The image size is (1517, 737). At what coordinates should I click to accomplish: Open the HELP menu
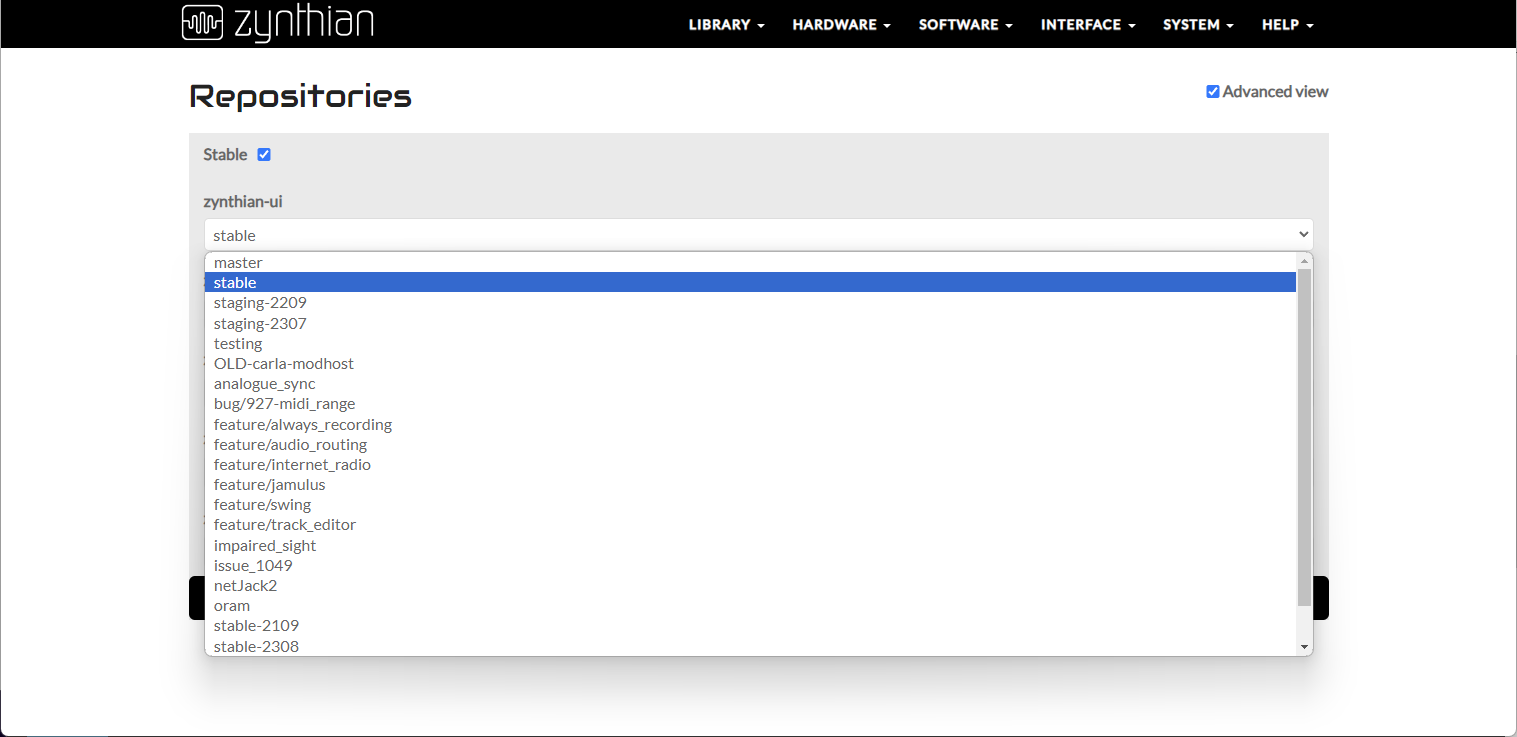click(x=1287, y=25)
